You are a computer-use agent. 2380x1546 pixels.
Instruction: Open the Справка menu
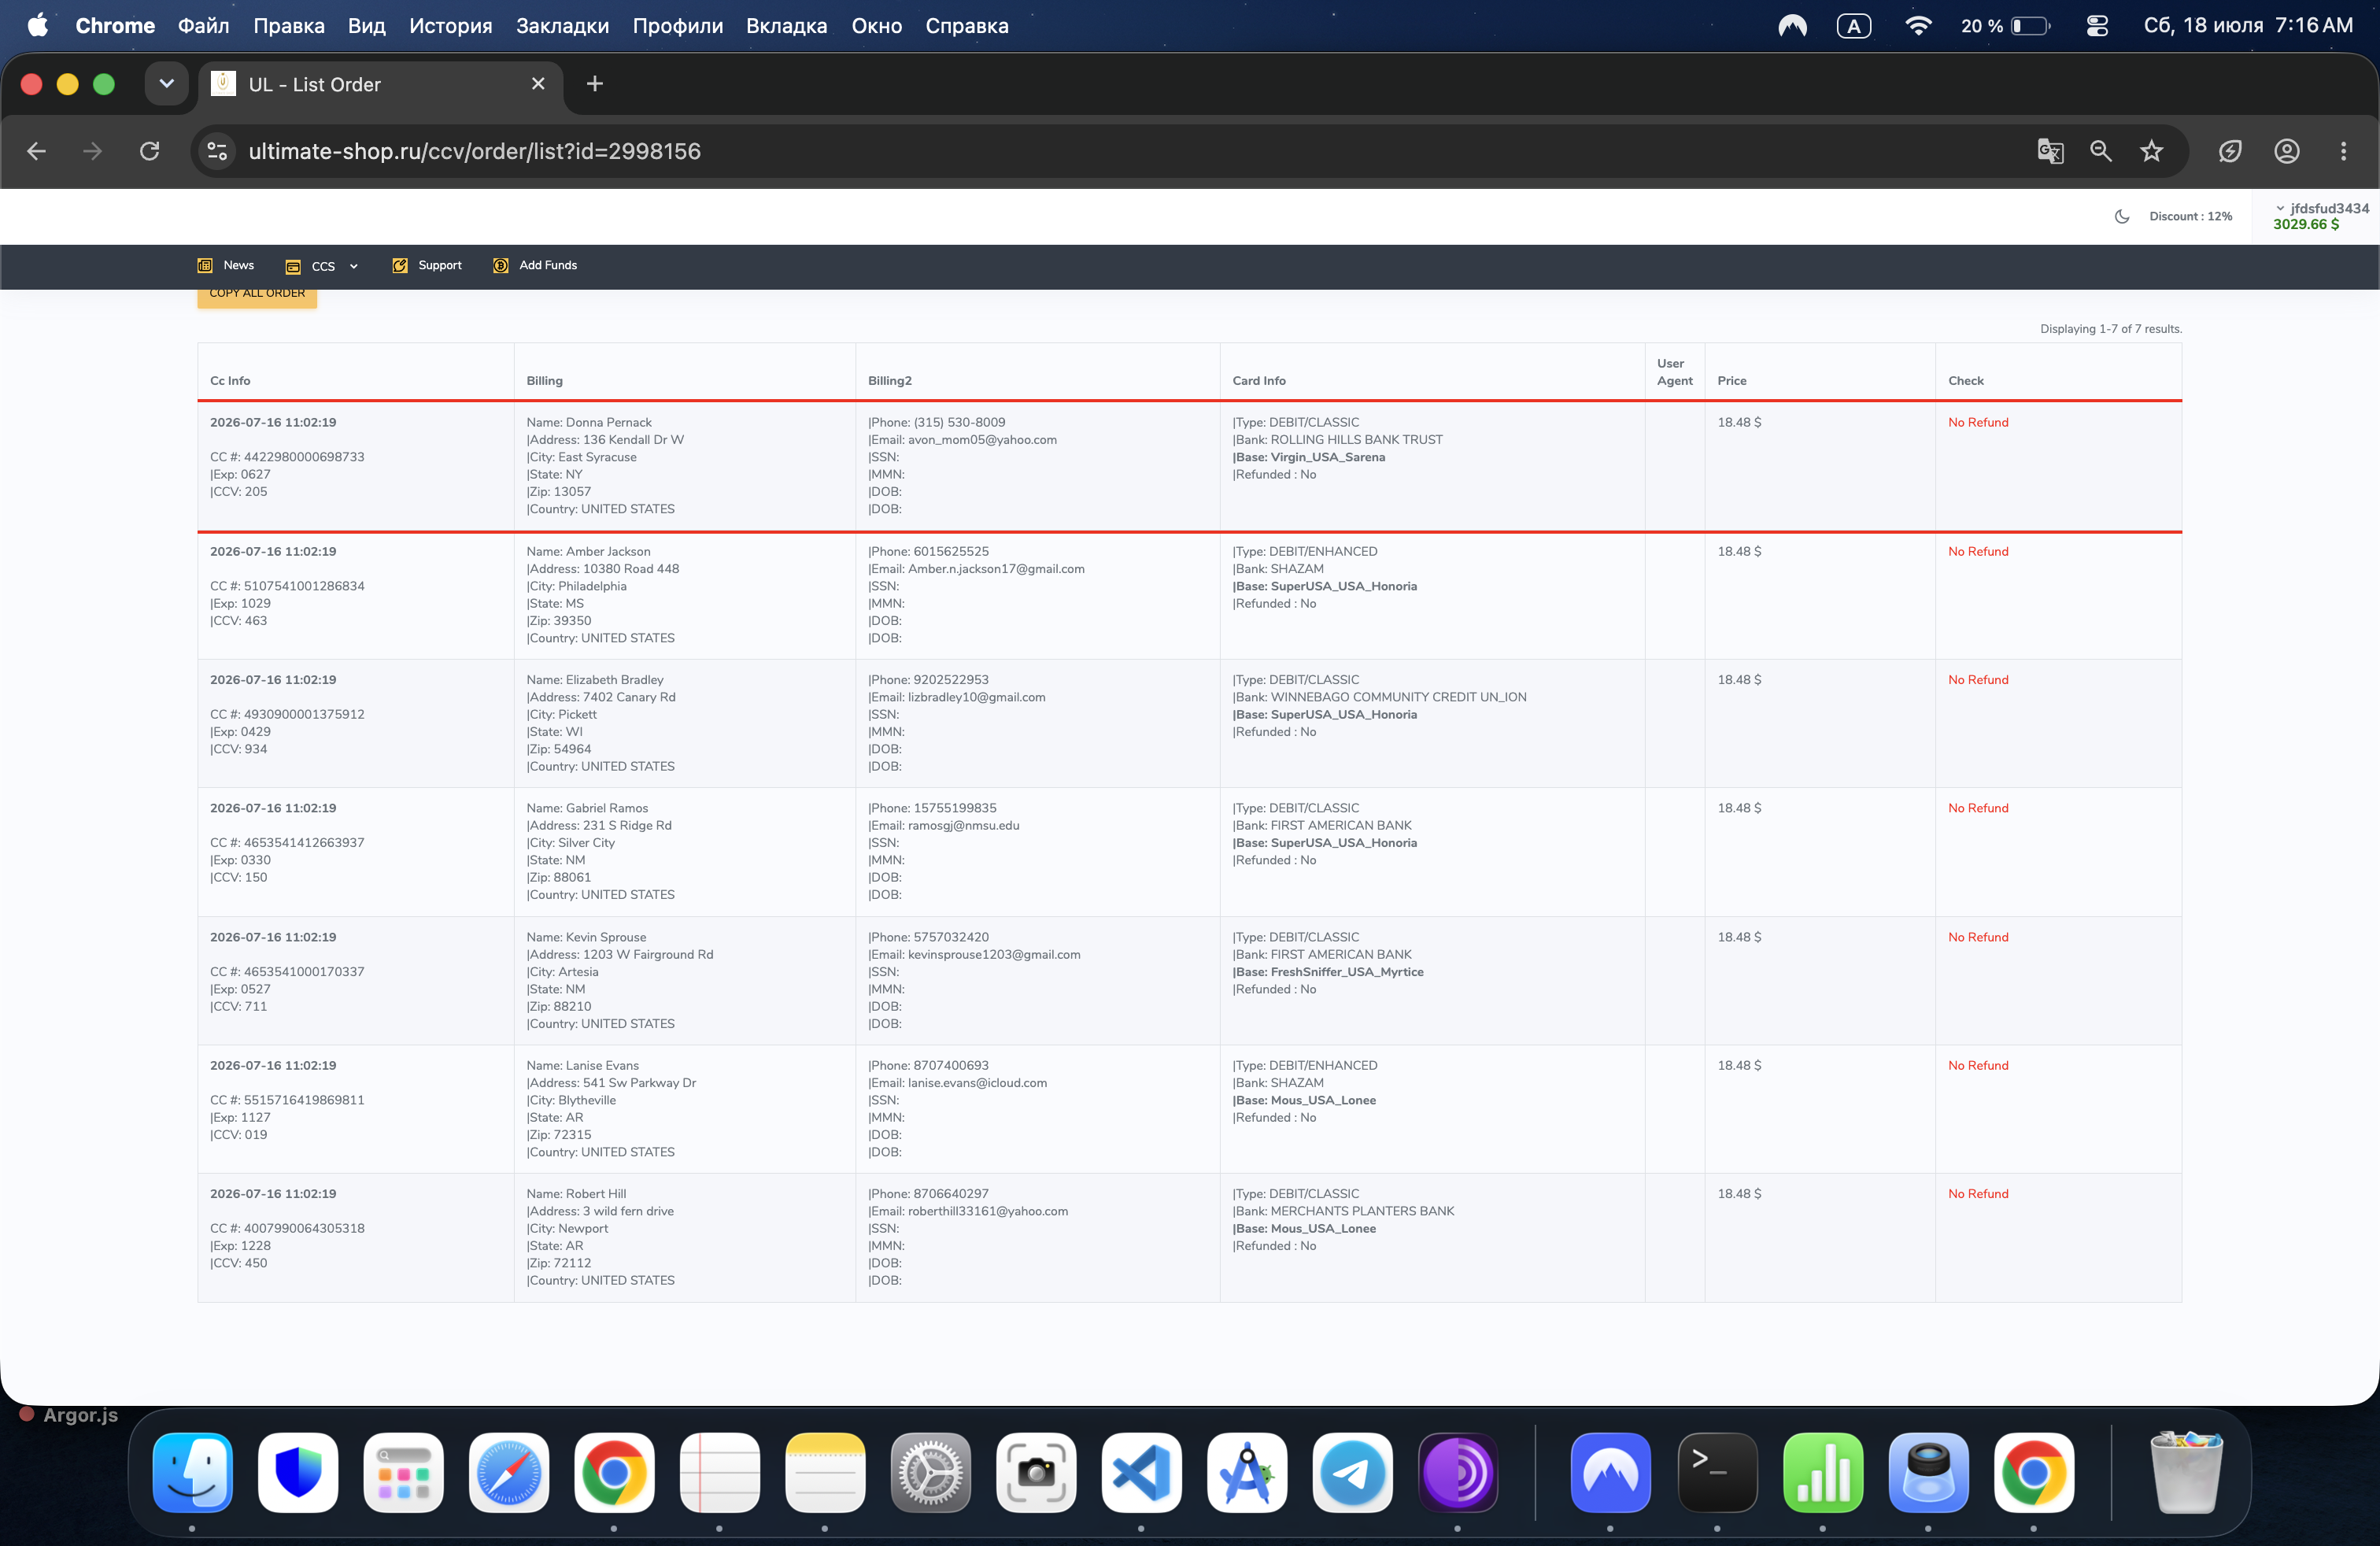tap(967, 26)
